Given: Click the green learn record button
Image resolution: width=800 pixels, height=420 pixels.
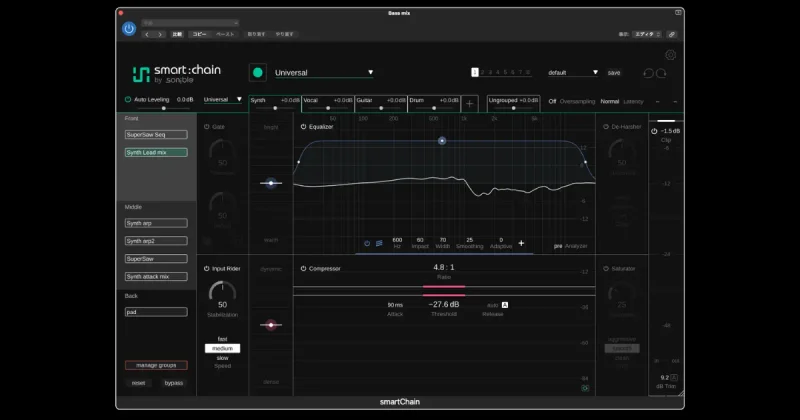Looking at the screenshot, I should point(258,72).
